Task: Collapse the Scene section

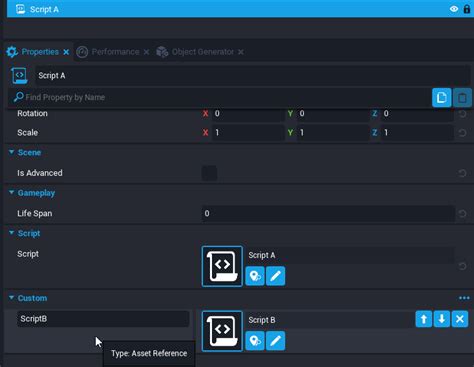Action: (x=11, y=152)
